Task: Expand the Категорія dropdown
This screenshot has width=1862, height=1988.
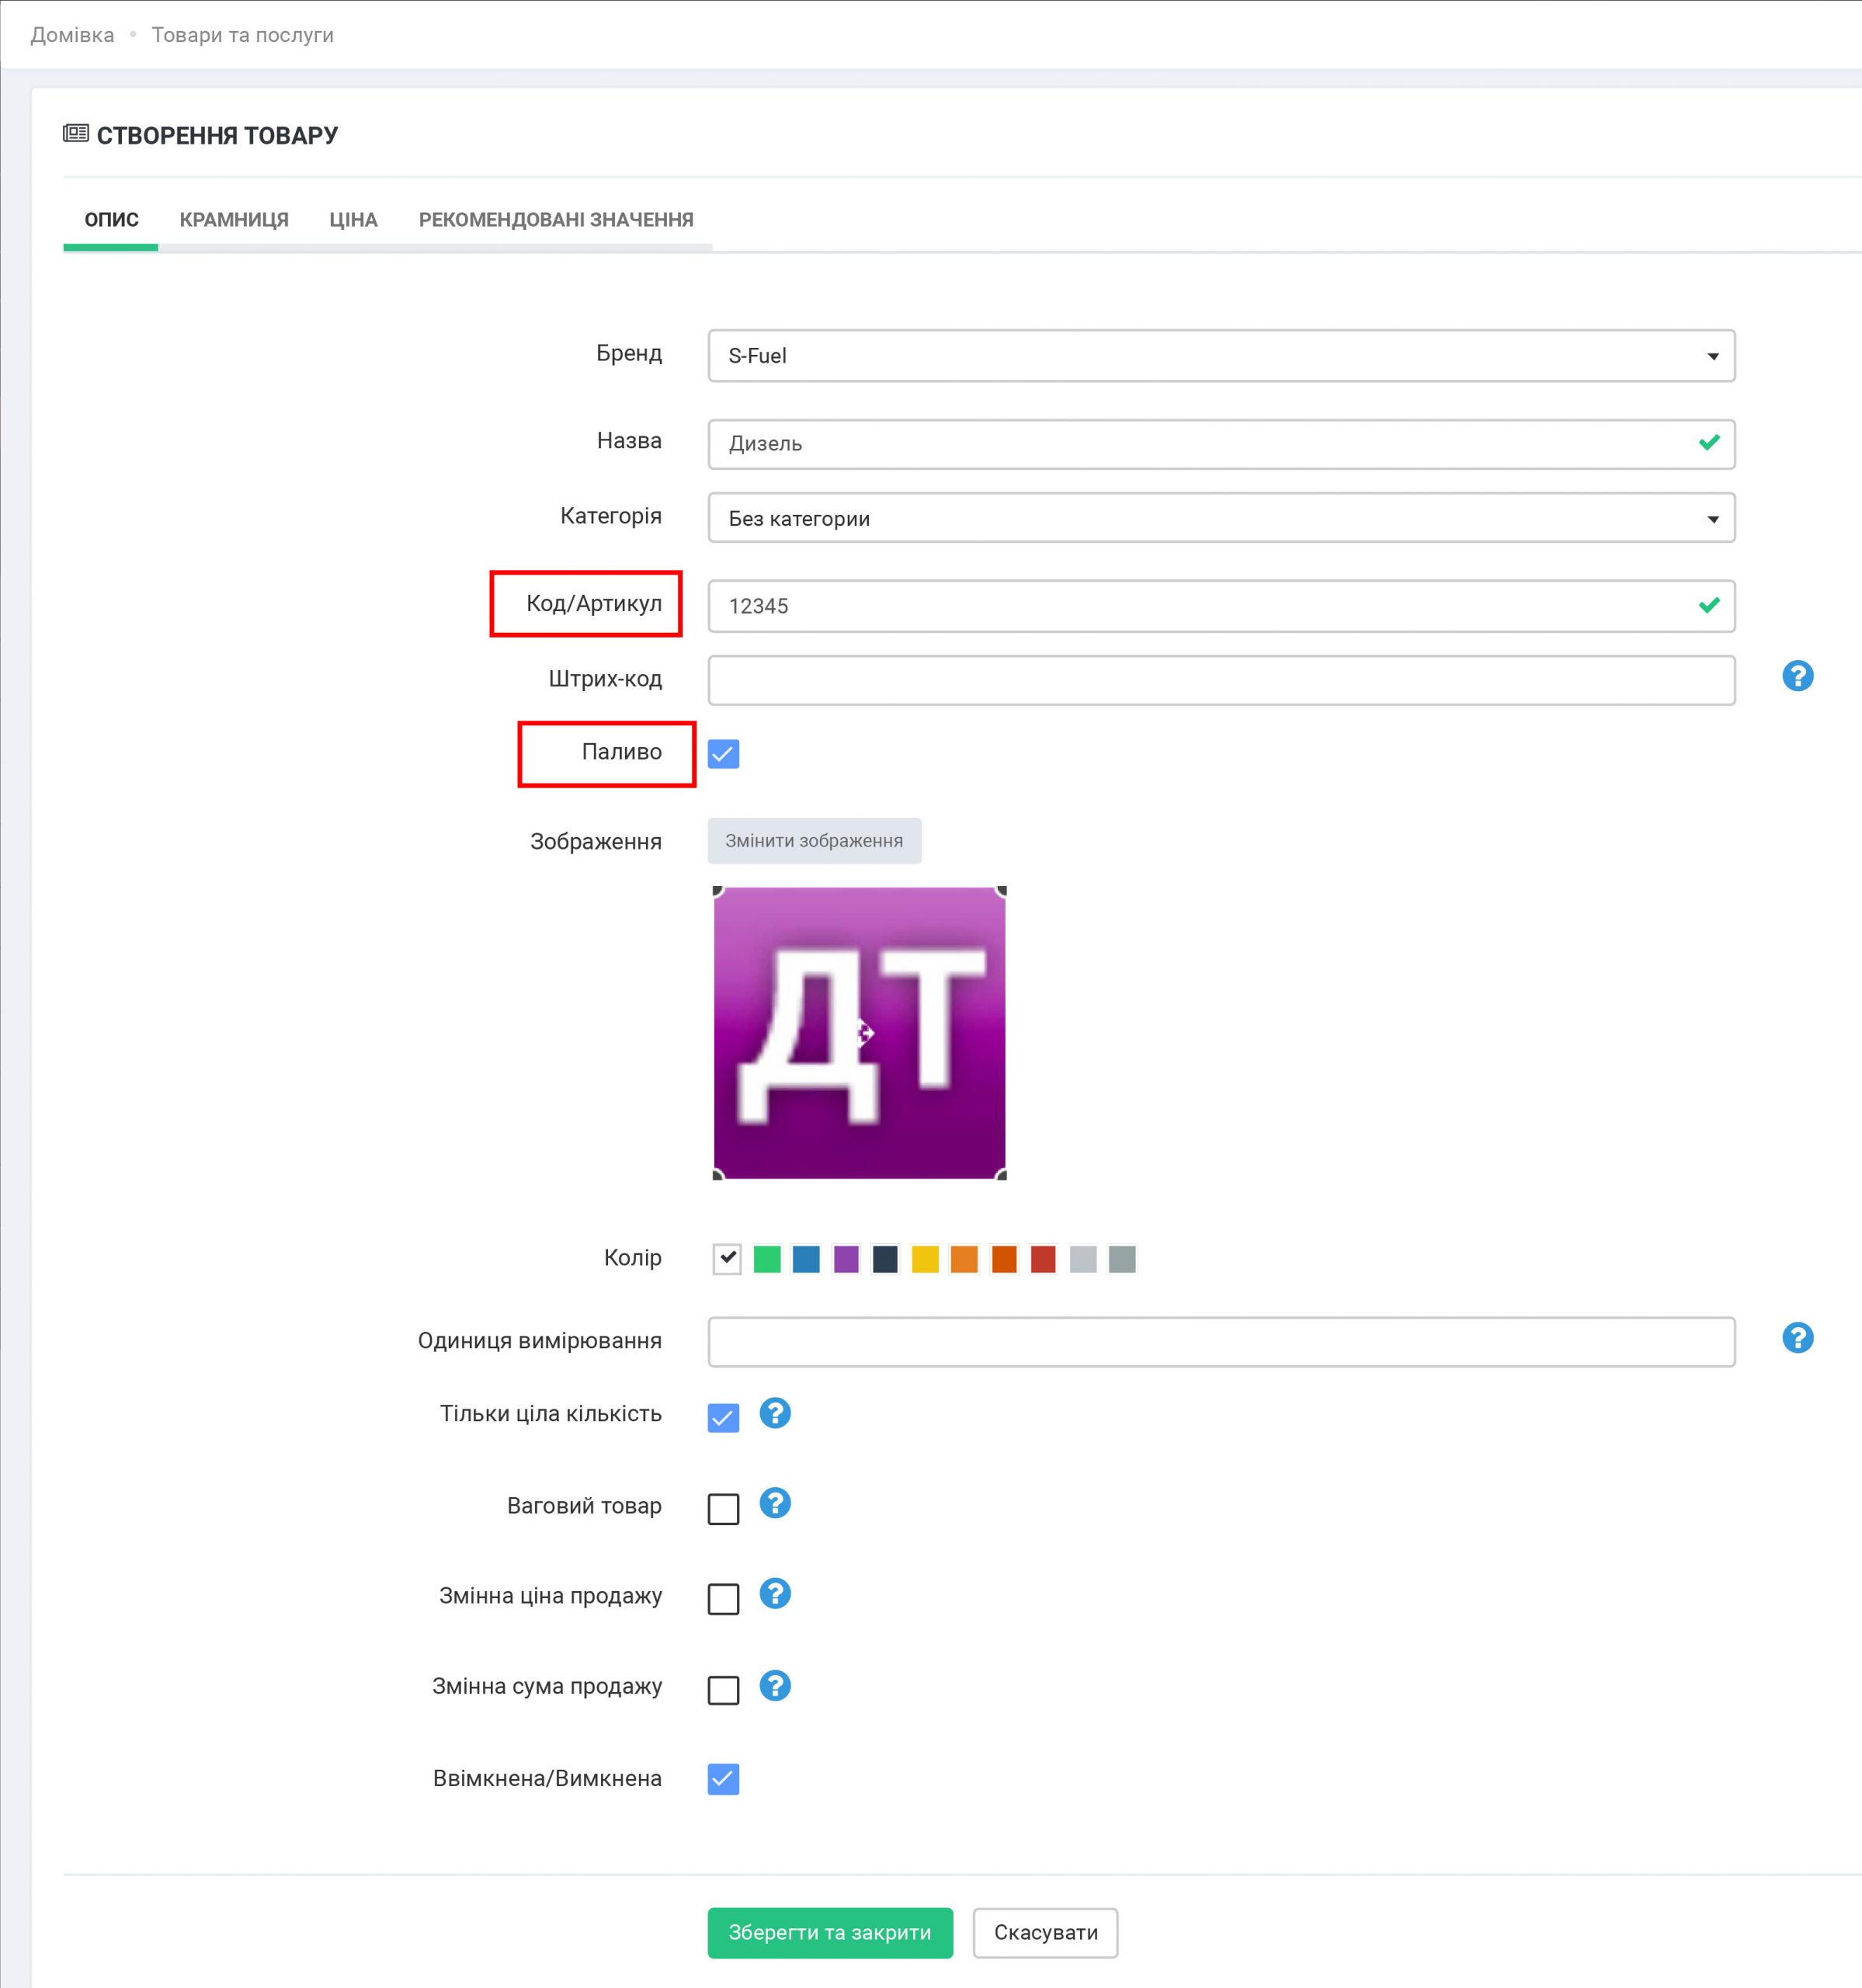Action: [1220, 518]
